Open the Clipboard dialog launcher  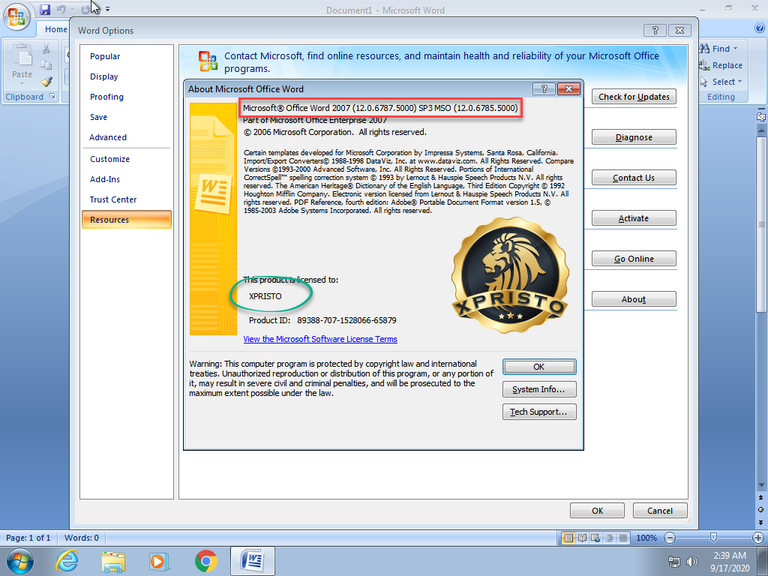pyautogui.click(x=52, y=96)
